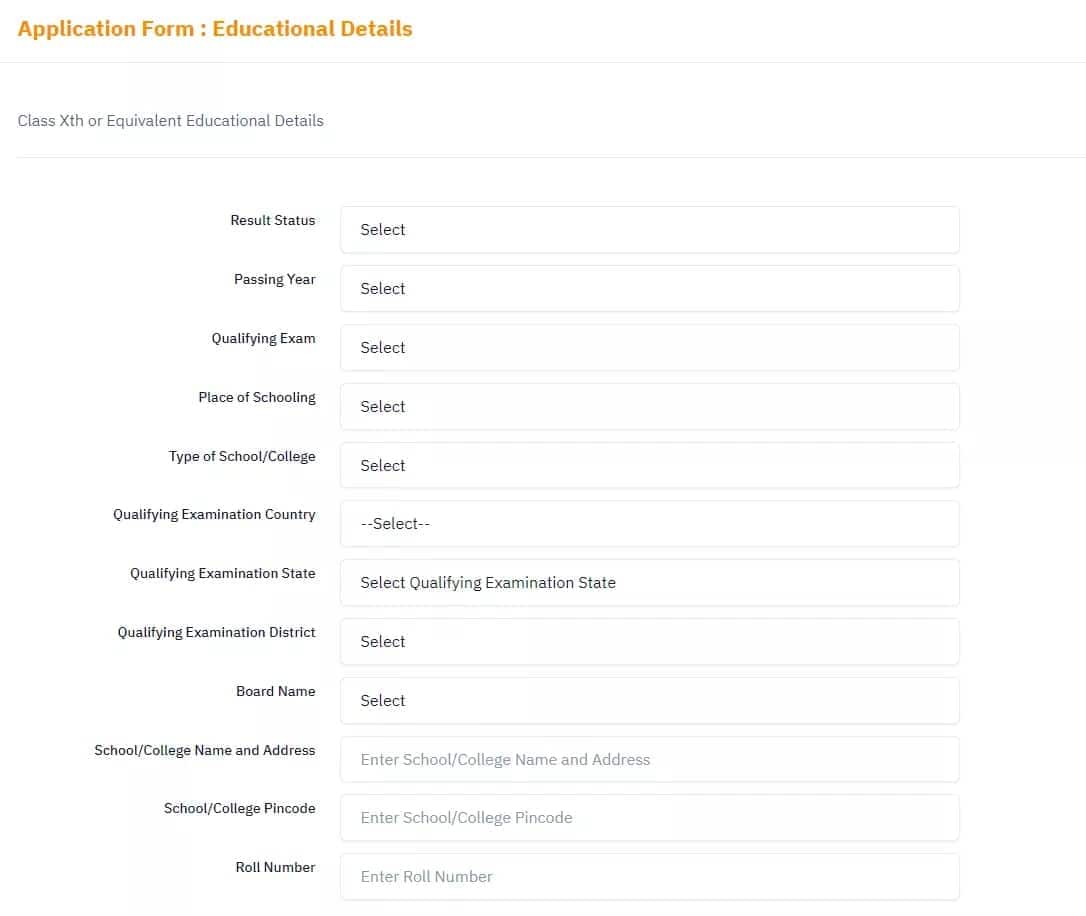Click the Board Name label

[x=276, y=691]
